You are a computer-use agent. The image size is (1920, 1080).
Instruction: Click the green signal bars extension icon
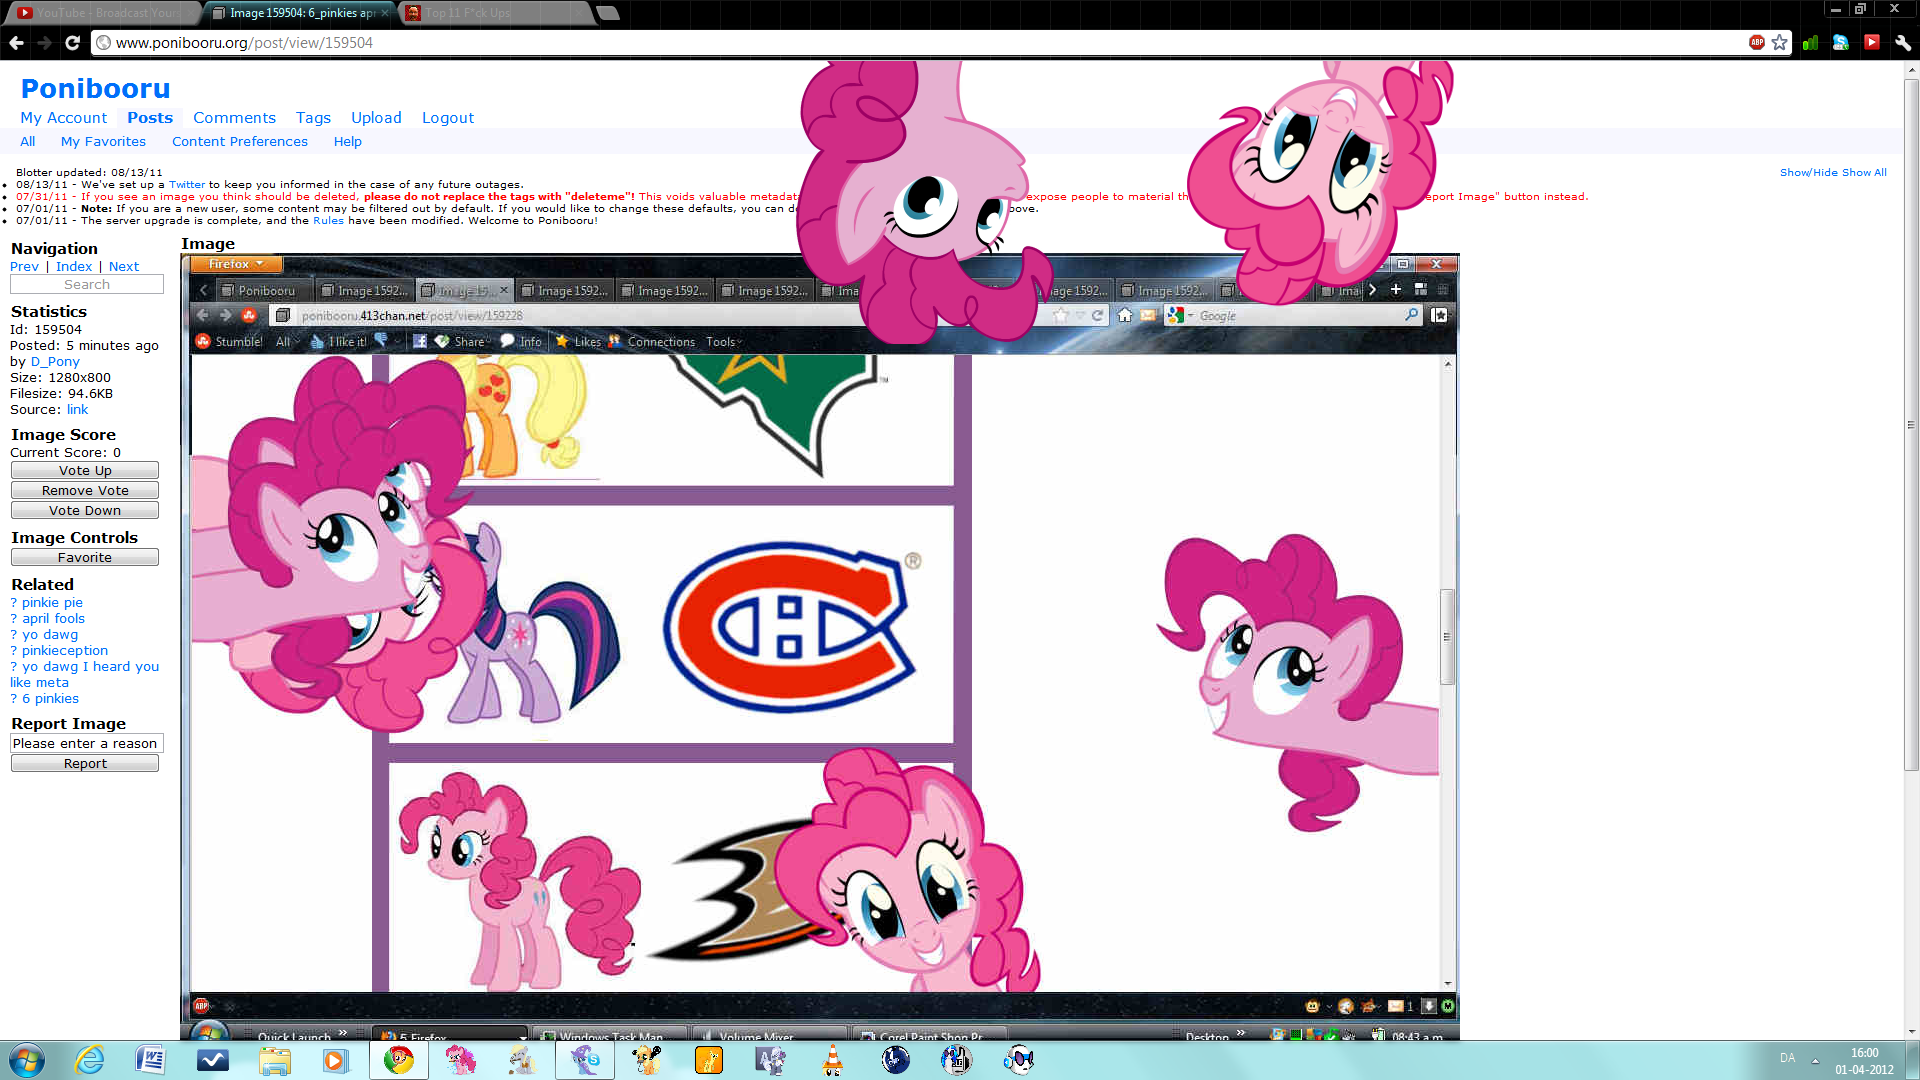tap(1810, 42)
